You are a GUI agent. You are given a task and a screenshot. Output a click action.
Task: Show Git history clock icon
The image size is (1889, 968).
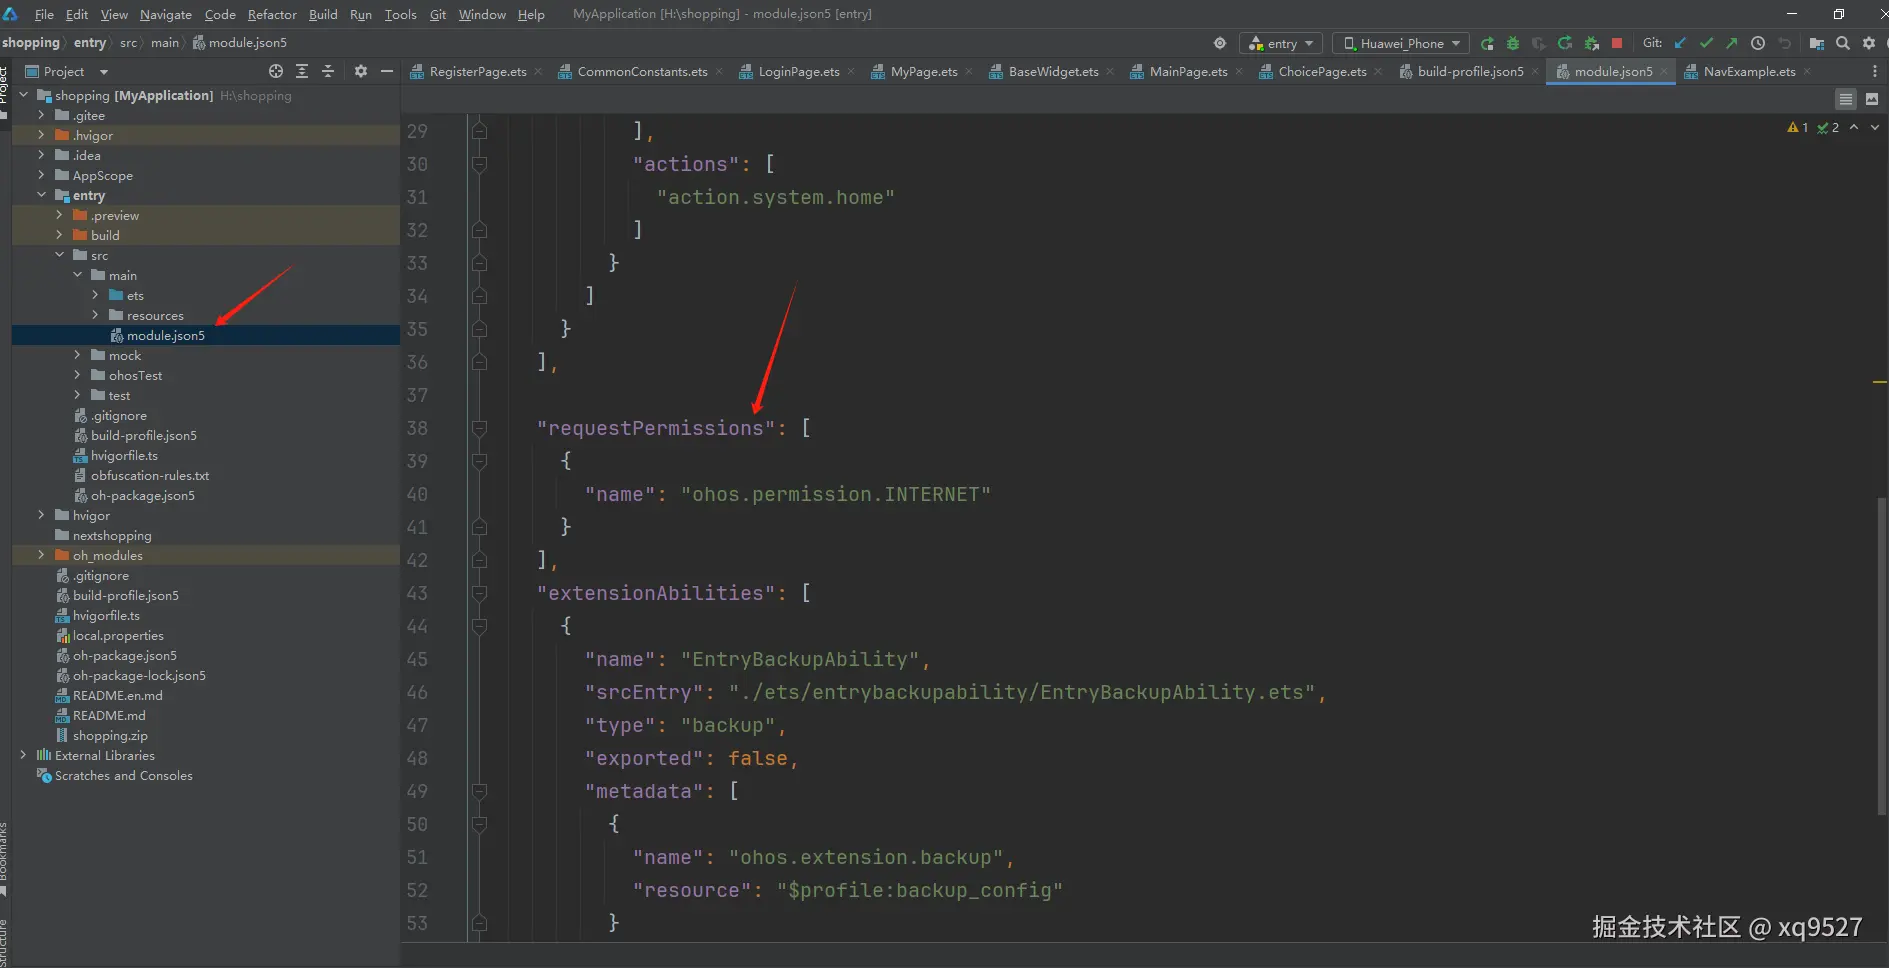1757,43
